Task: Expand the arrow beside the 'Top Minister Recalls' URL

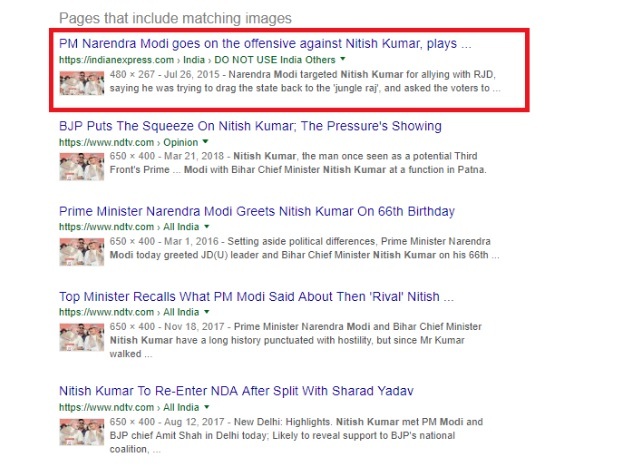Action: click(207, 312)
